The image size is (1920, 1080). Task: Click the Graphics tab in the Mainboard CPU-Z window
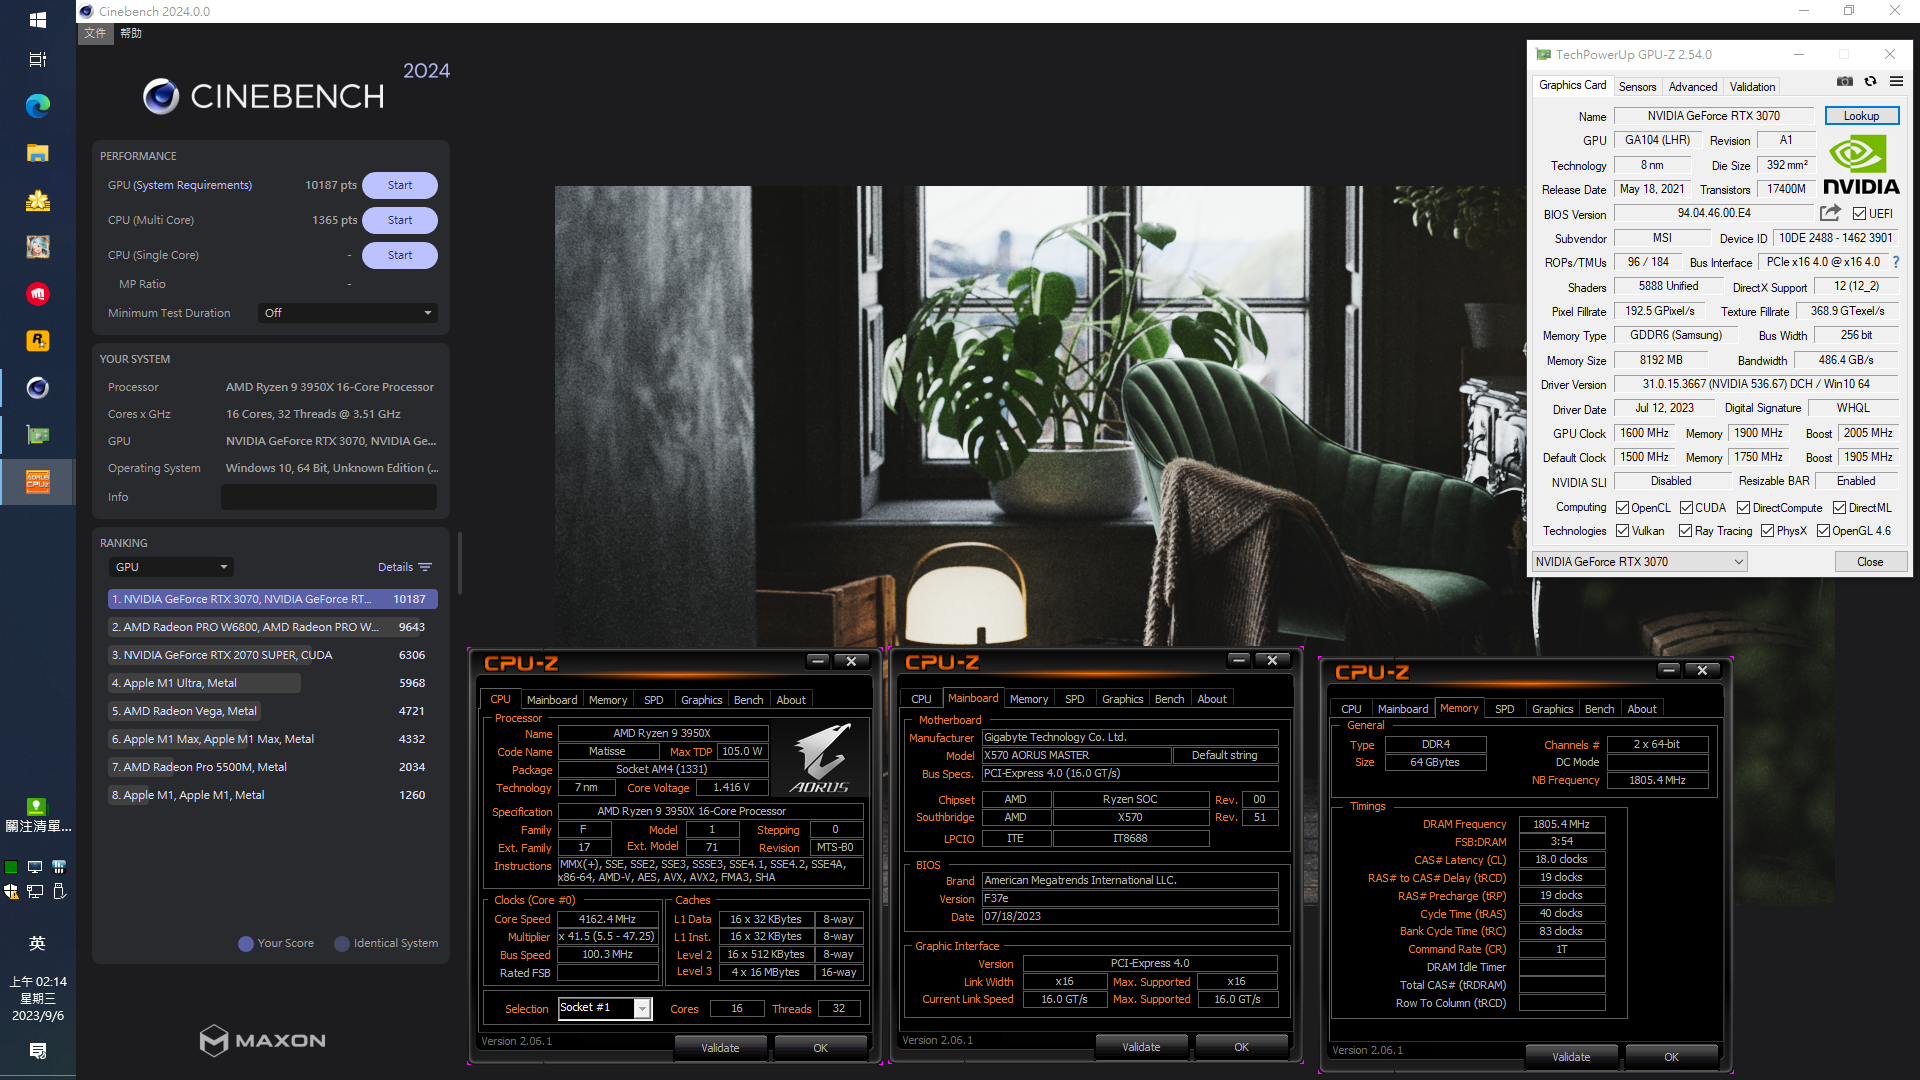1122,699
